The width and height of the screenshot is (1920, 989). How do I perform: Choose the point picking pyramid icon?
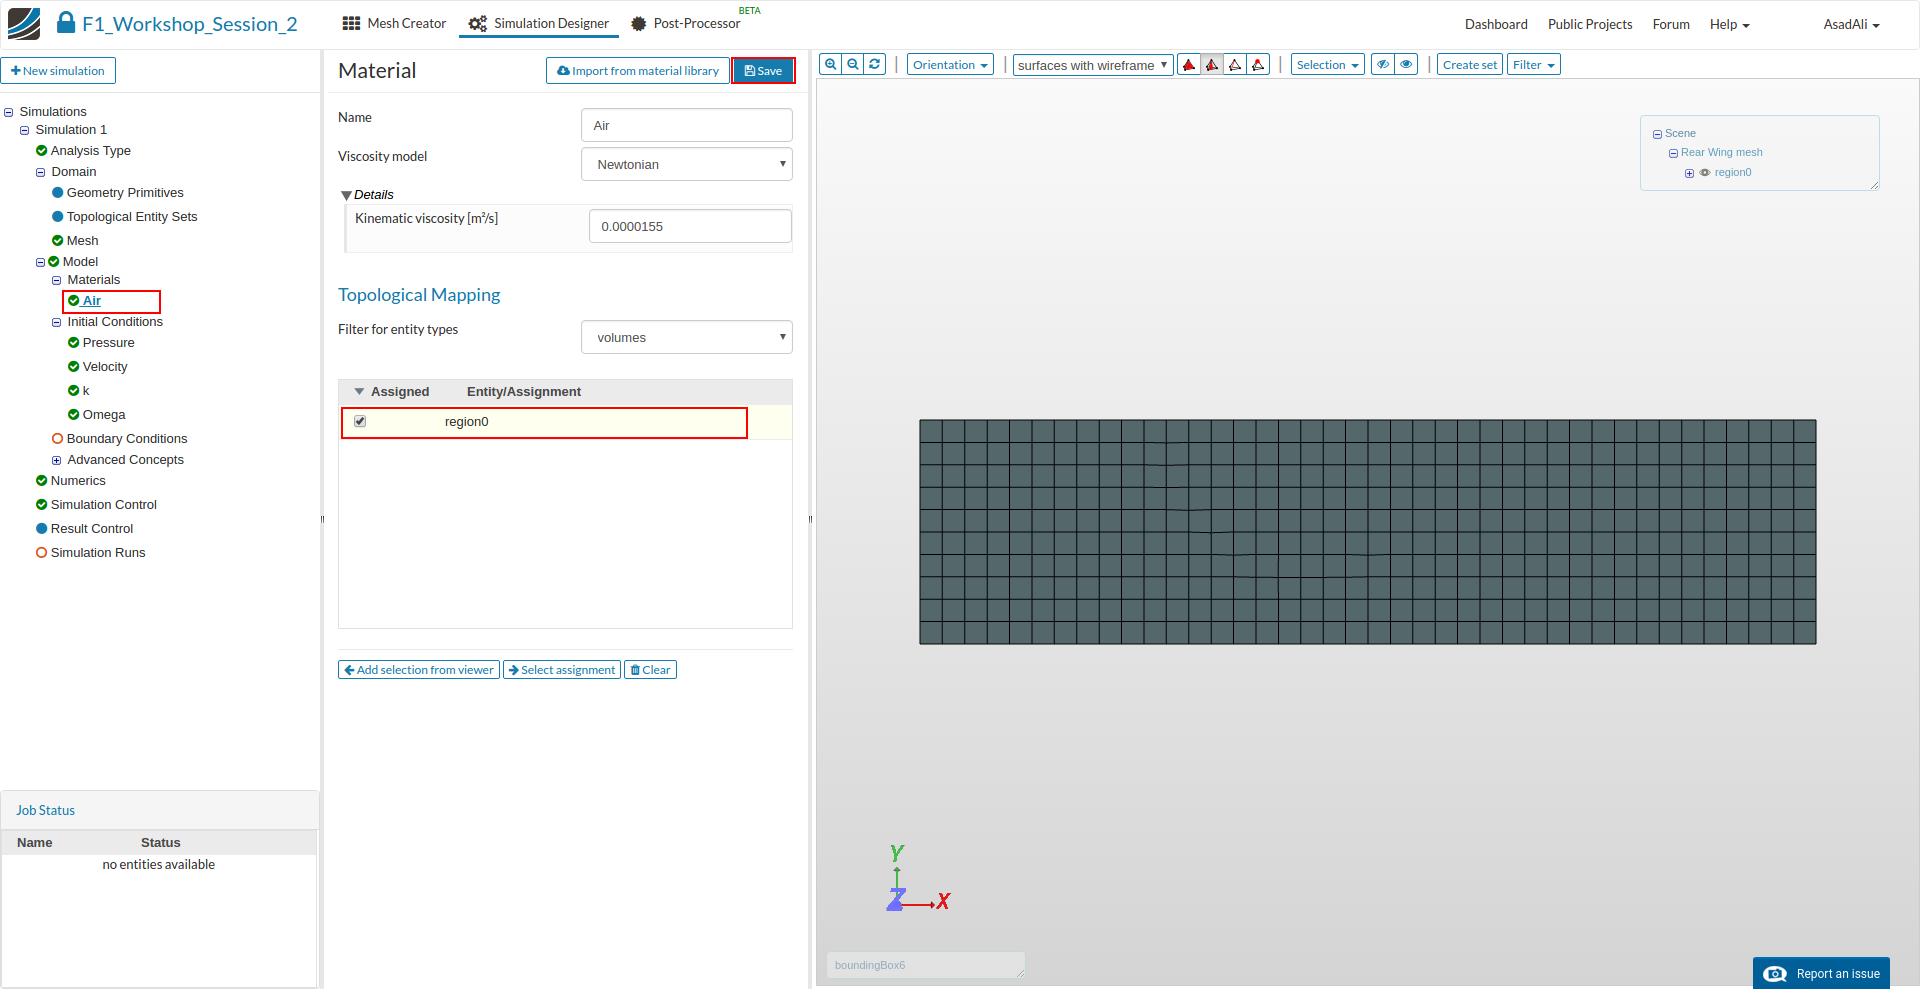pos(1258,65)
